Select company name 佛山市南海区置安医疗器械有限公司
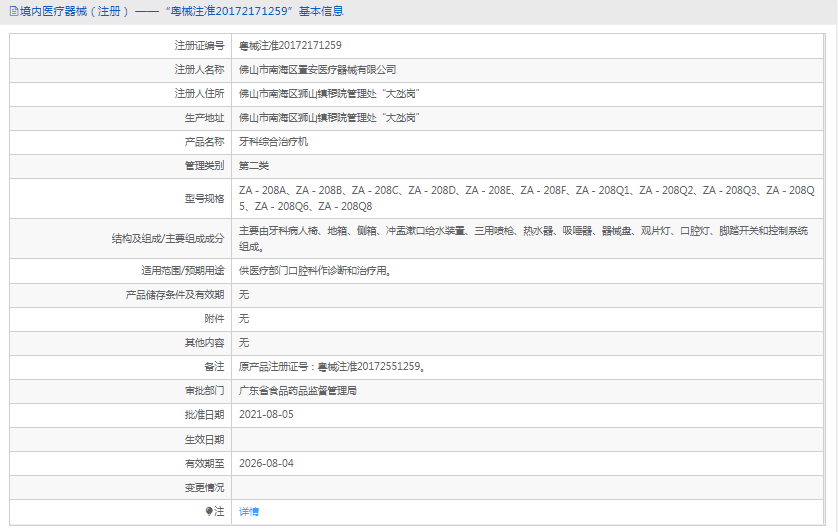Screen dimensions: 838x532 317,70
